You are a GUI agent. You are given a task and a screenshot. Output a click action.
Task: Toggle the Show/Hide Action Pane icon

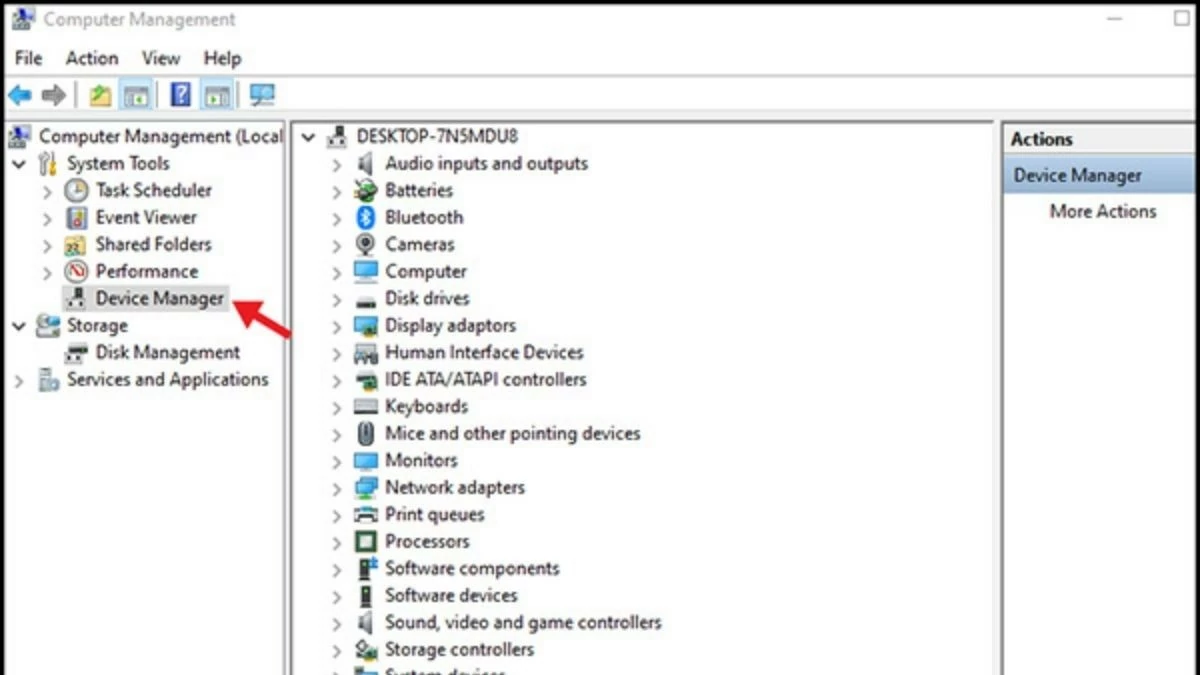tap(217, 94)
